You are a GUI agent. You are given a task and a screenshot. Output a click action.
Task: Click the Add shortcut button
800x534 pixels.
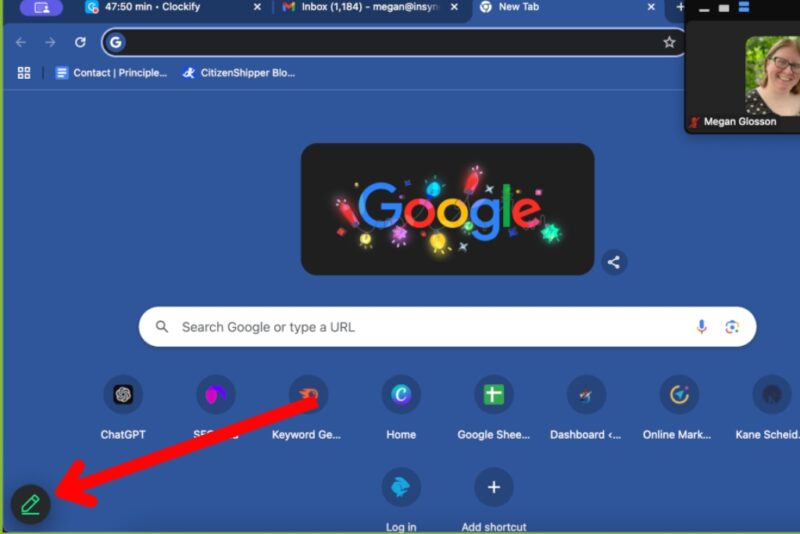(493, 500)
